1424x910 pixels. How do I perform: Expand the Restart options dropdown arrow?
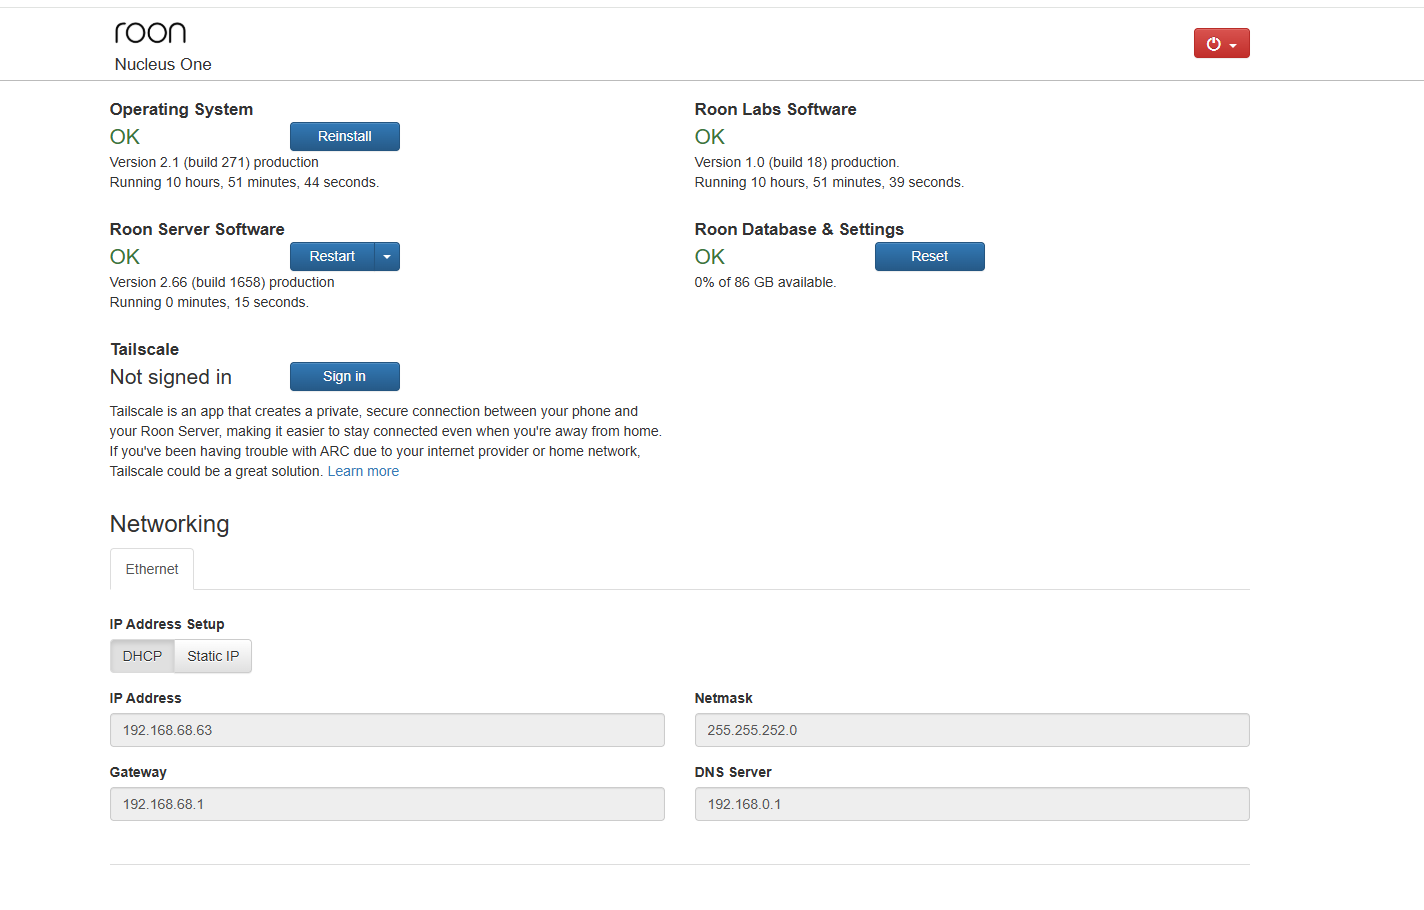click(387, 256)
